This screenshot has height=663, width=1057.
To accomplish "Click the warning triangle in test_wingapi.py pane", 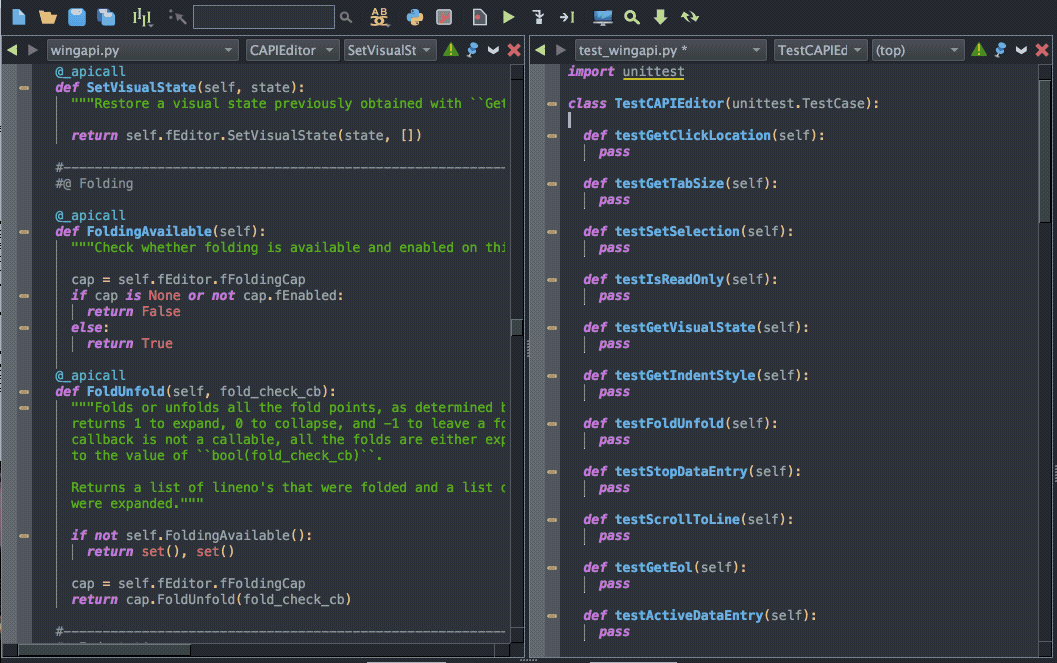I will [979, 50].
